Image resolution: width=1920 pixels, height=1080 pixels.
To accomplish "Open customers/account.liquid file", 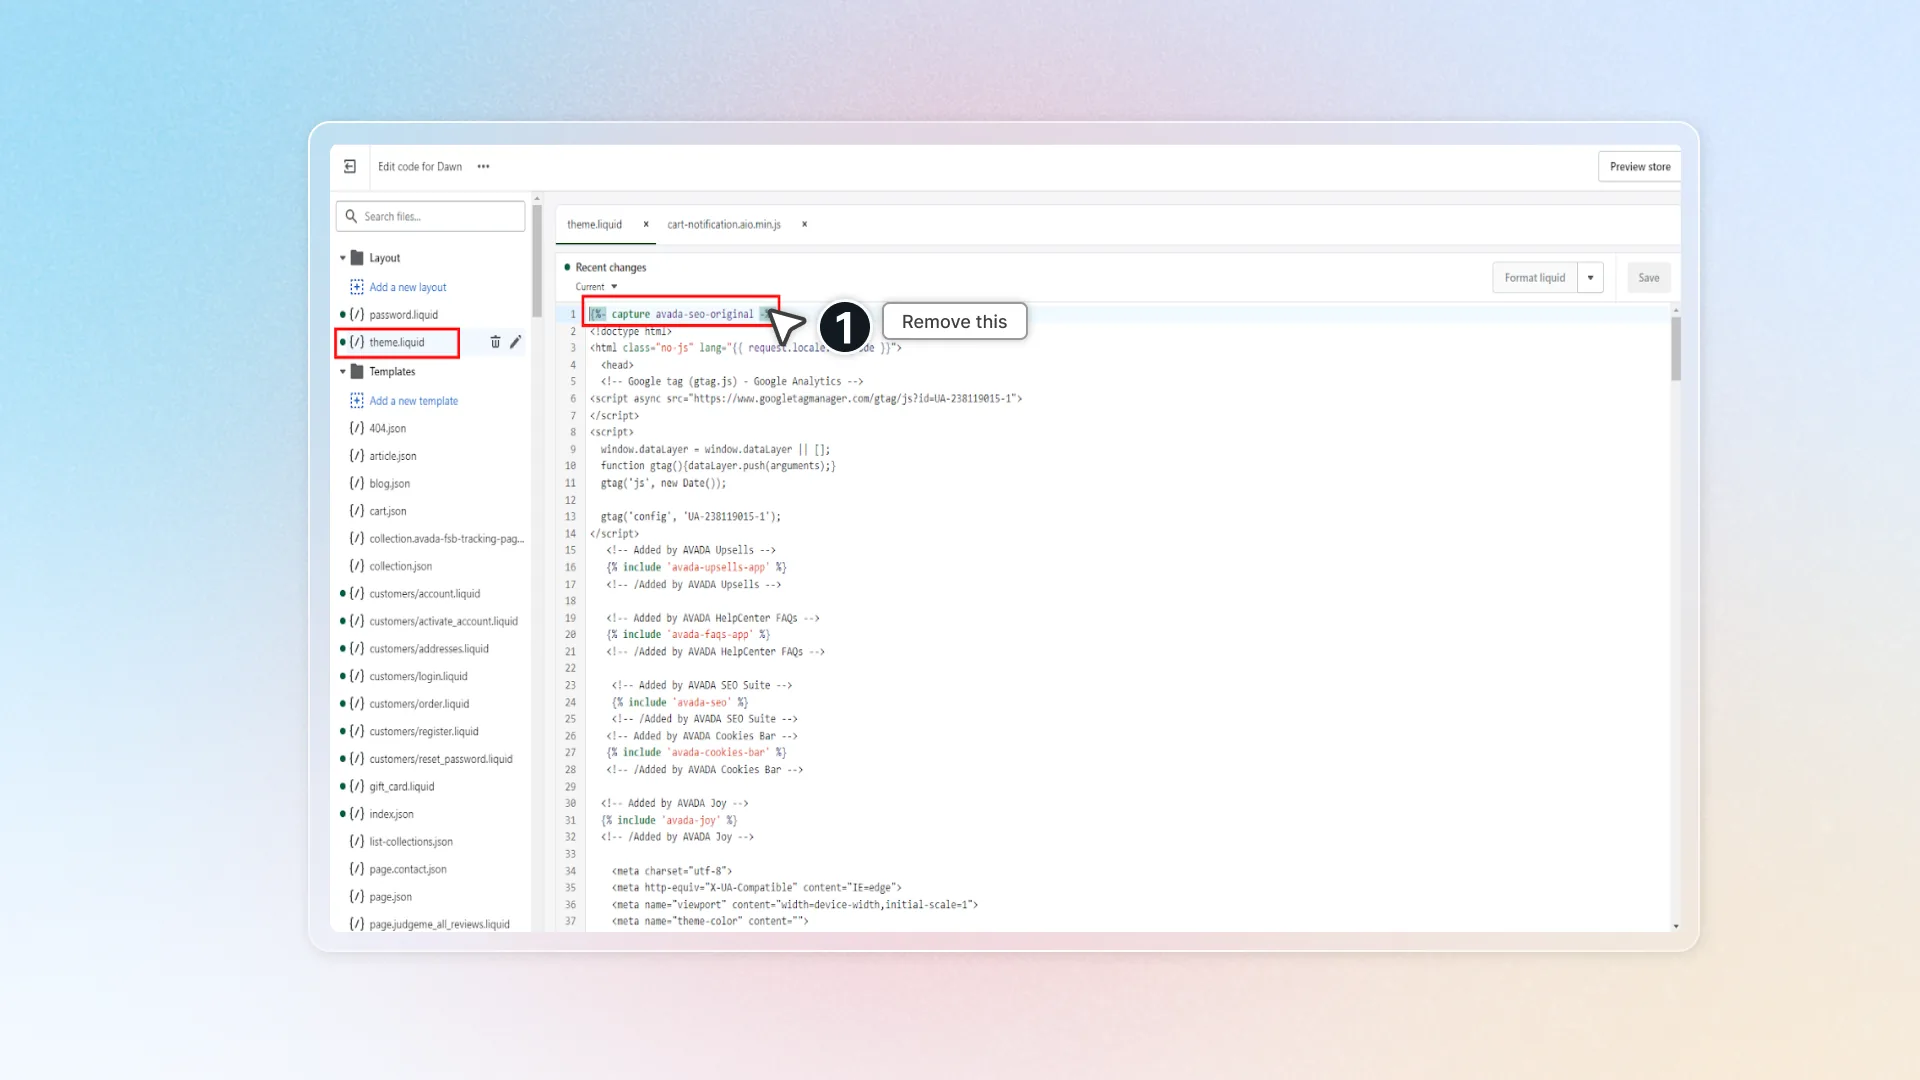I will pyautogui.click(x=425, y=594).
